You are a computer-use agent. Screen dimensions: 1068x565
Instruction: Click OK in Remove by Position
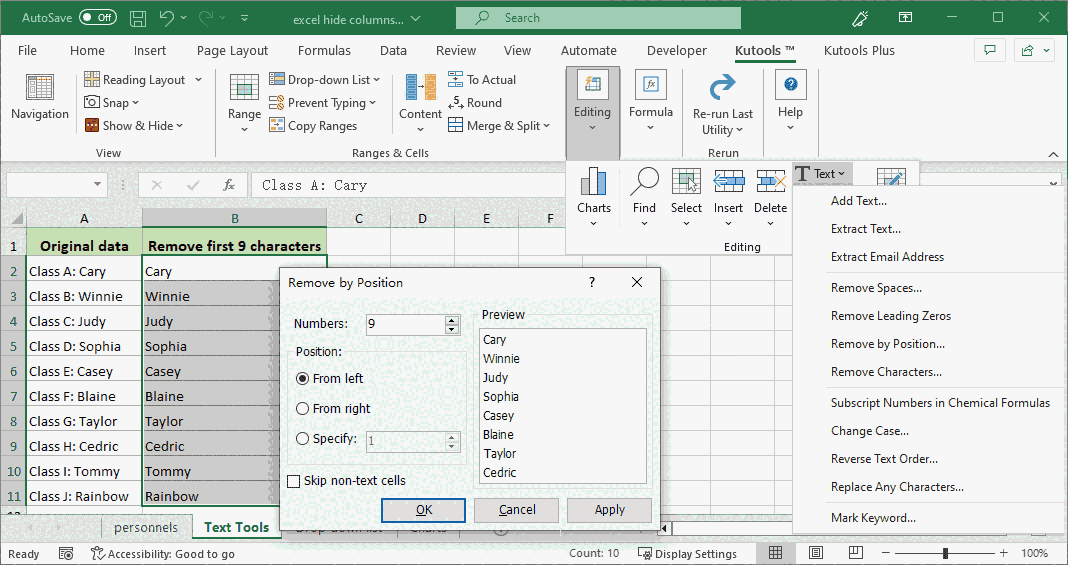[x=424, y=510]
